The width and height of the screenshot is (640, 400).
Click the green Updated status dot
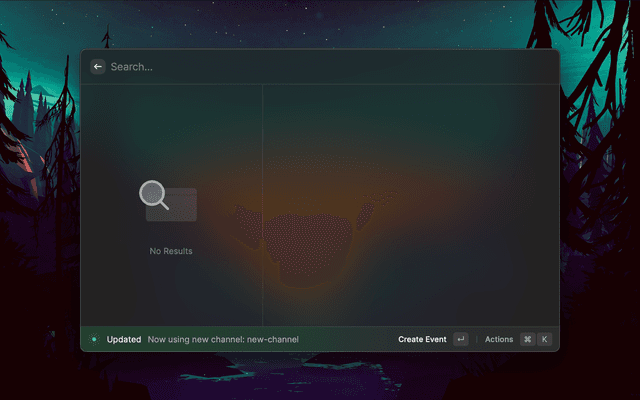point(94,339)
